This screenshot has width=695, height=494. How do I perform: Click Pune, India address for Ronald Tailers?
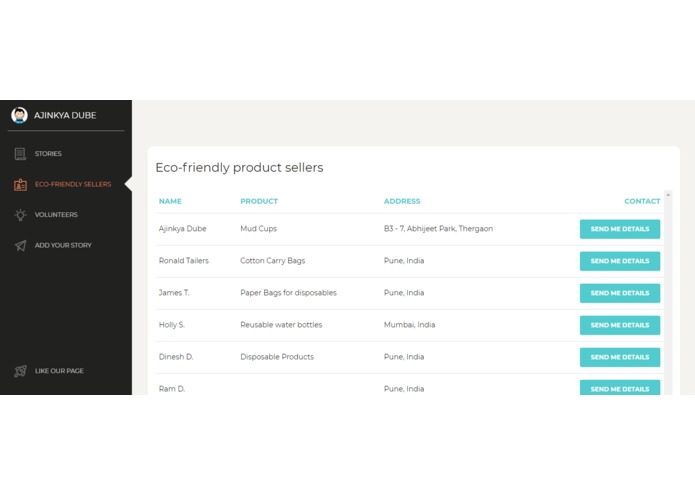pos(404,261)
